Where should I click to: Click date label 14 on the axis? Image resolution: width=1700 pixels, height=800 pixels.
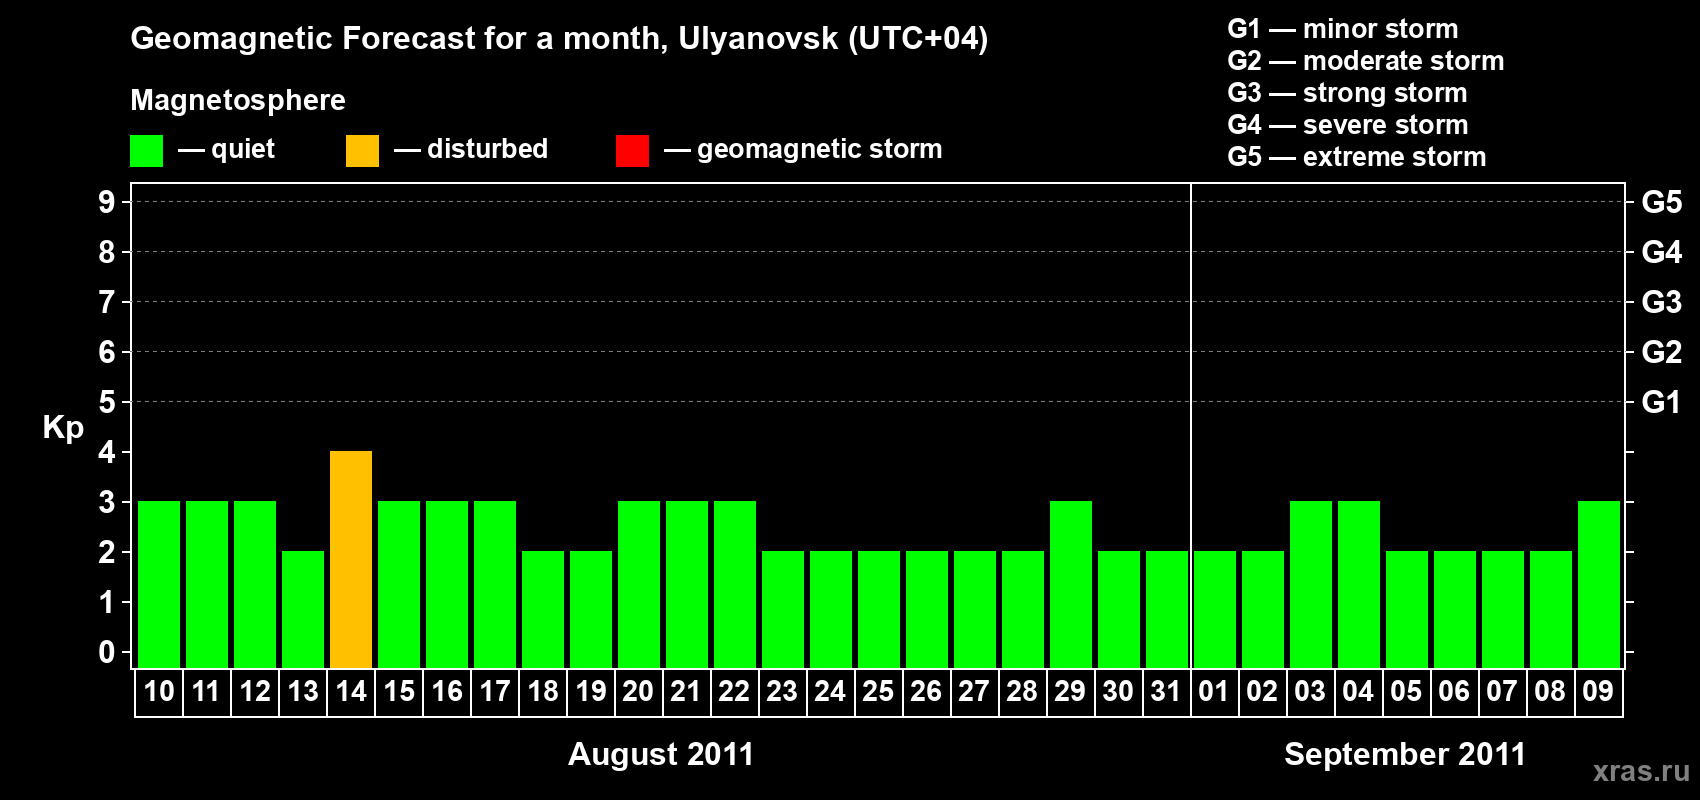[x=351, y=691]
